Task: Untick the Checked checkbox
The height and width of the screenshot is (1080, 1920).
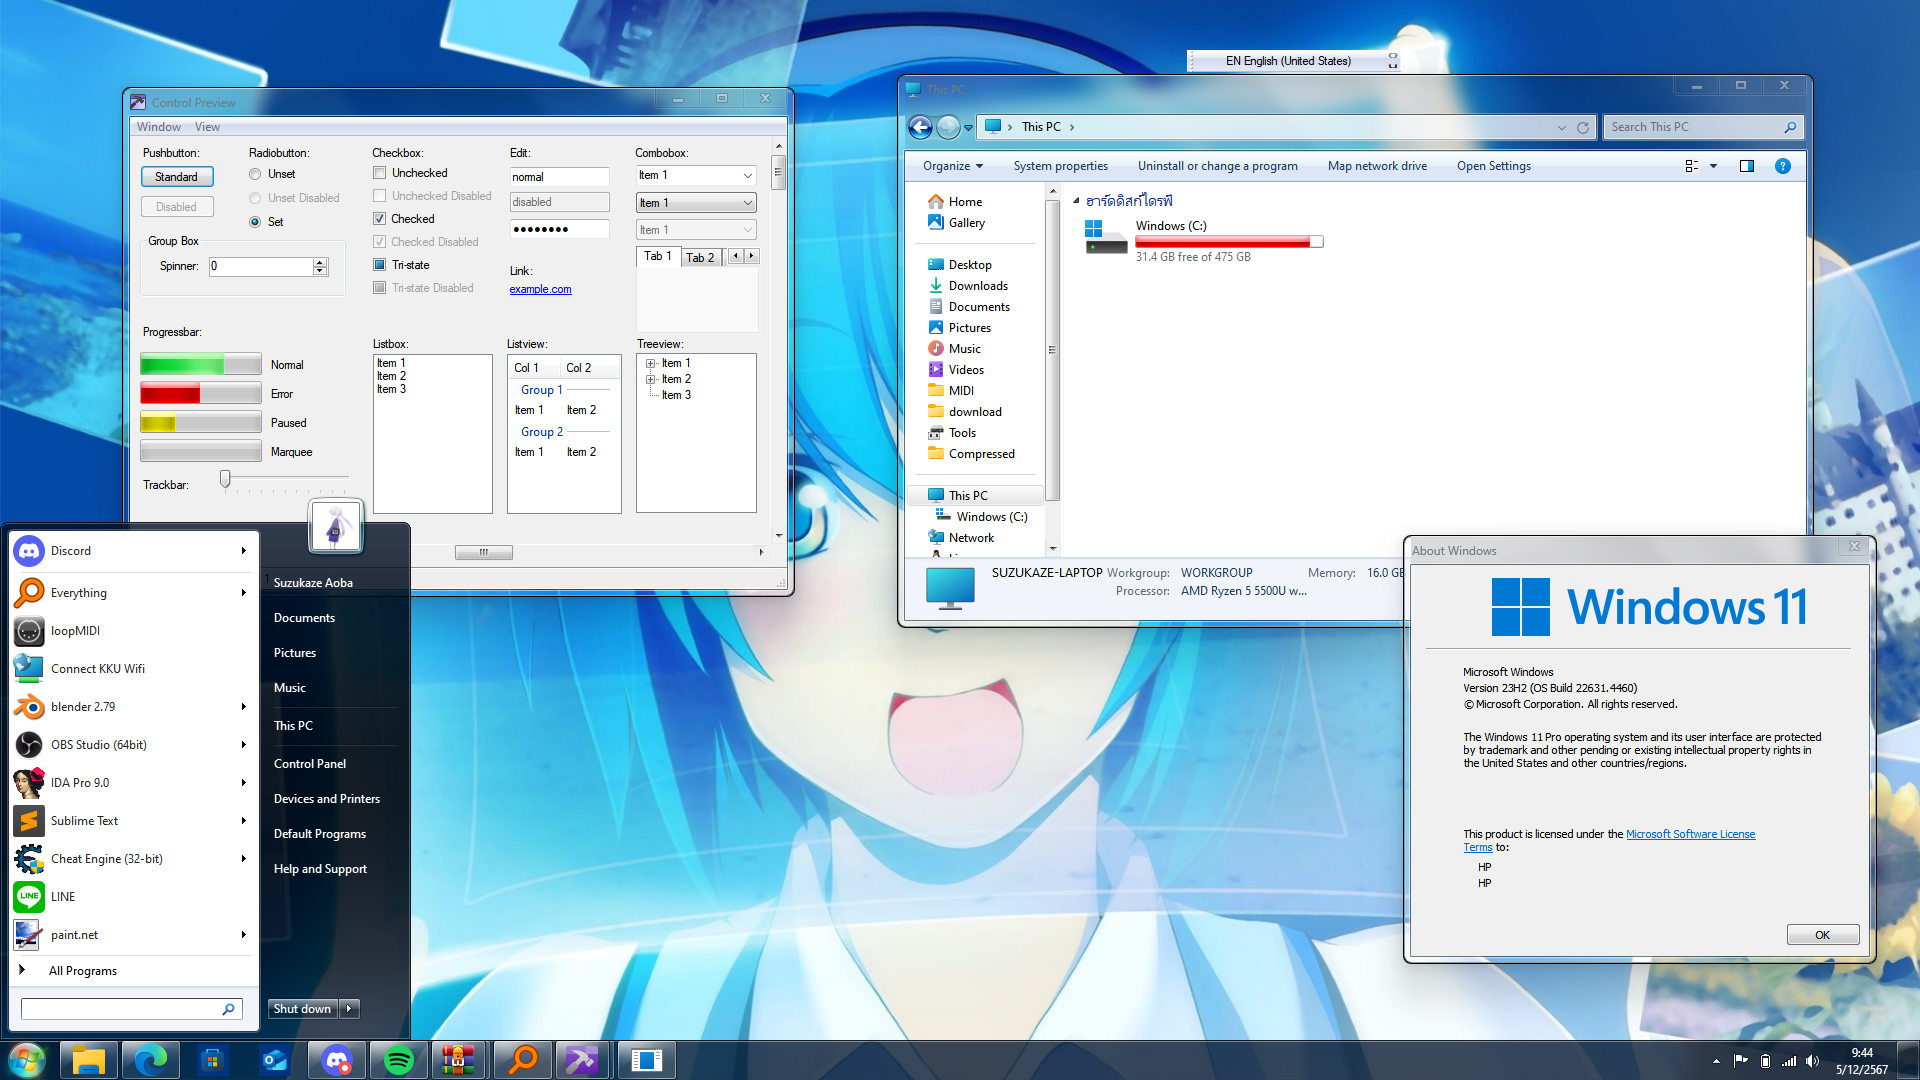Action: point(380,219)
